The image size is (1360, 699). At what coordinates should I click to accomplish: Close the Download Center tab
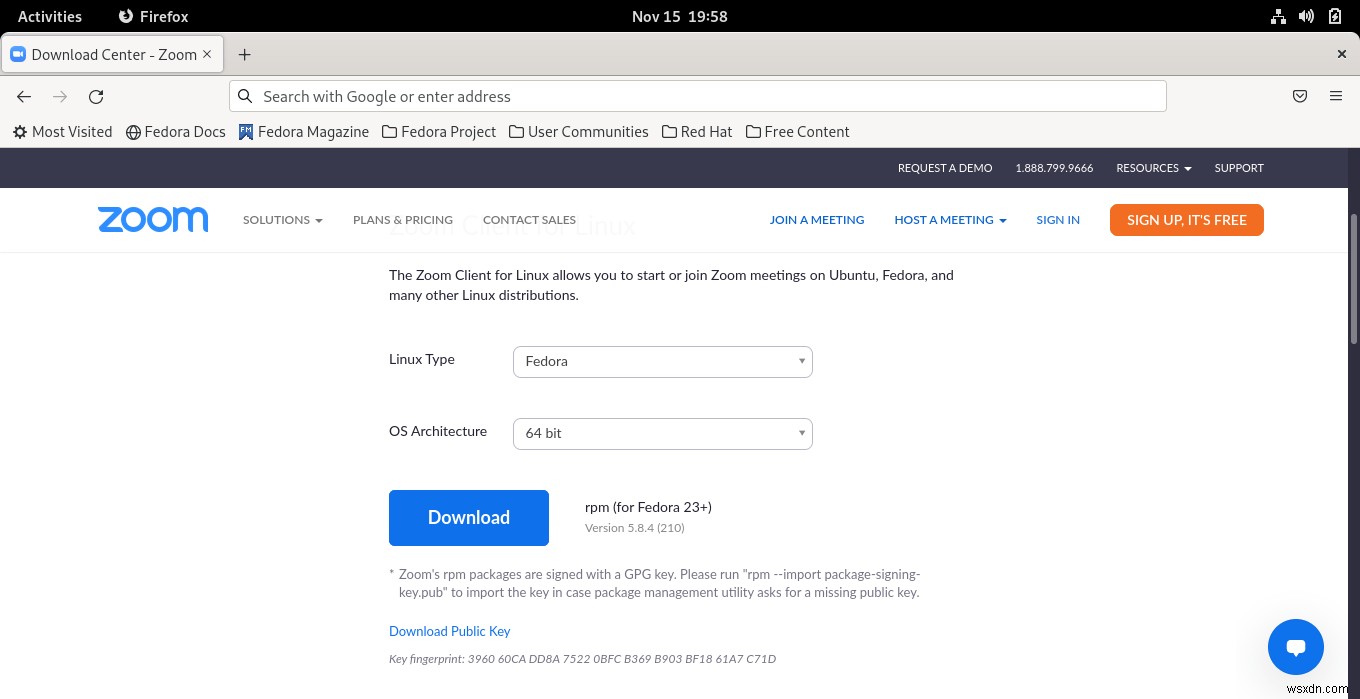coord(208,55)
